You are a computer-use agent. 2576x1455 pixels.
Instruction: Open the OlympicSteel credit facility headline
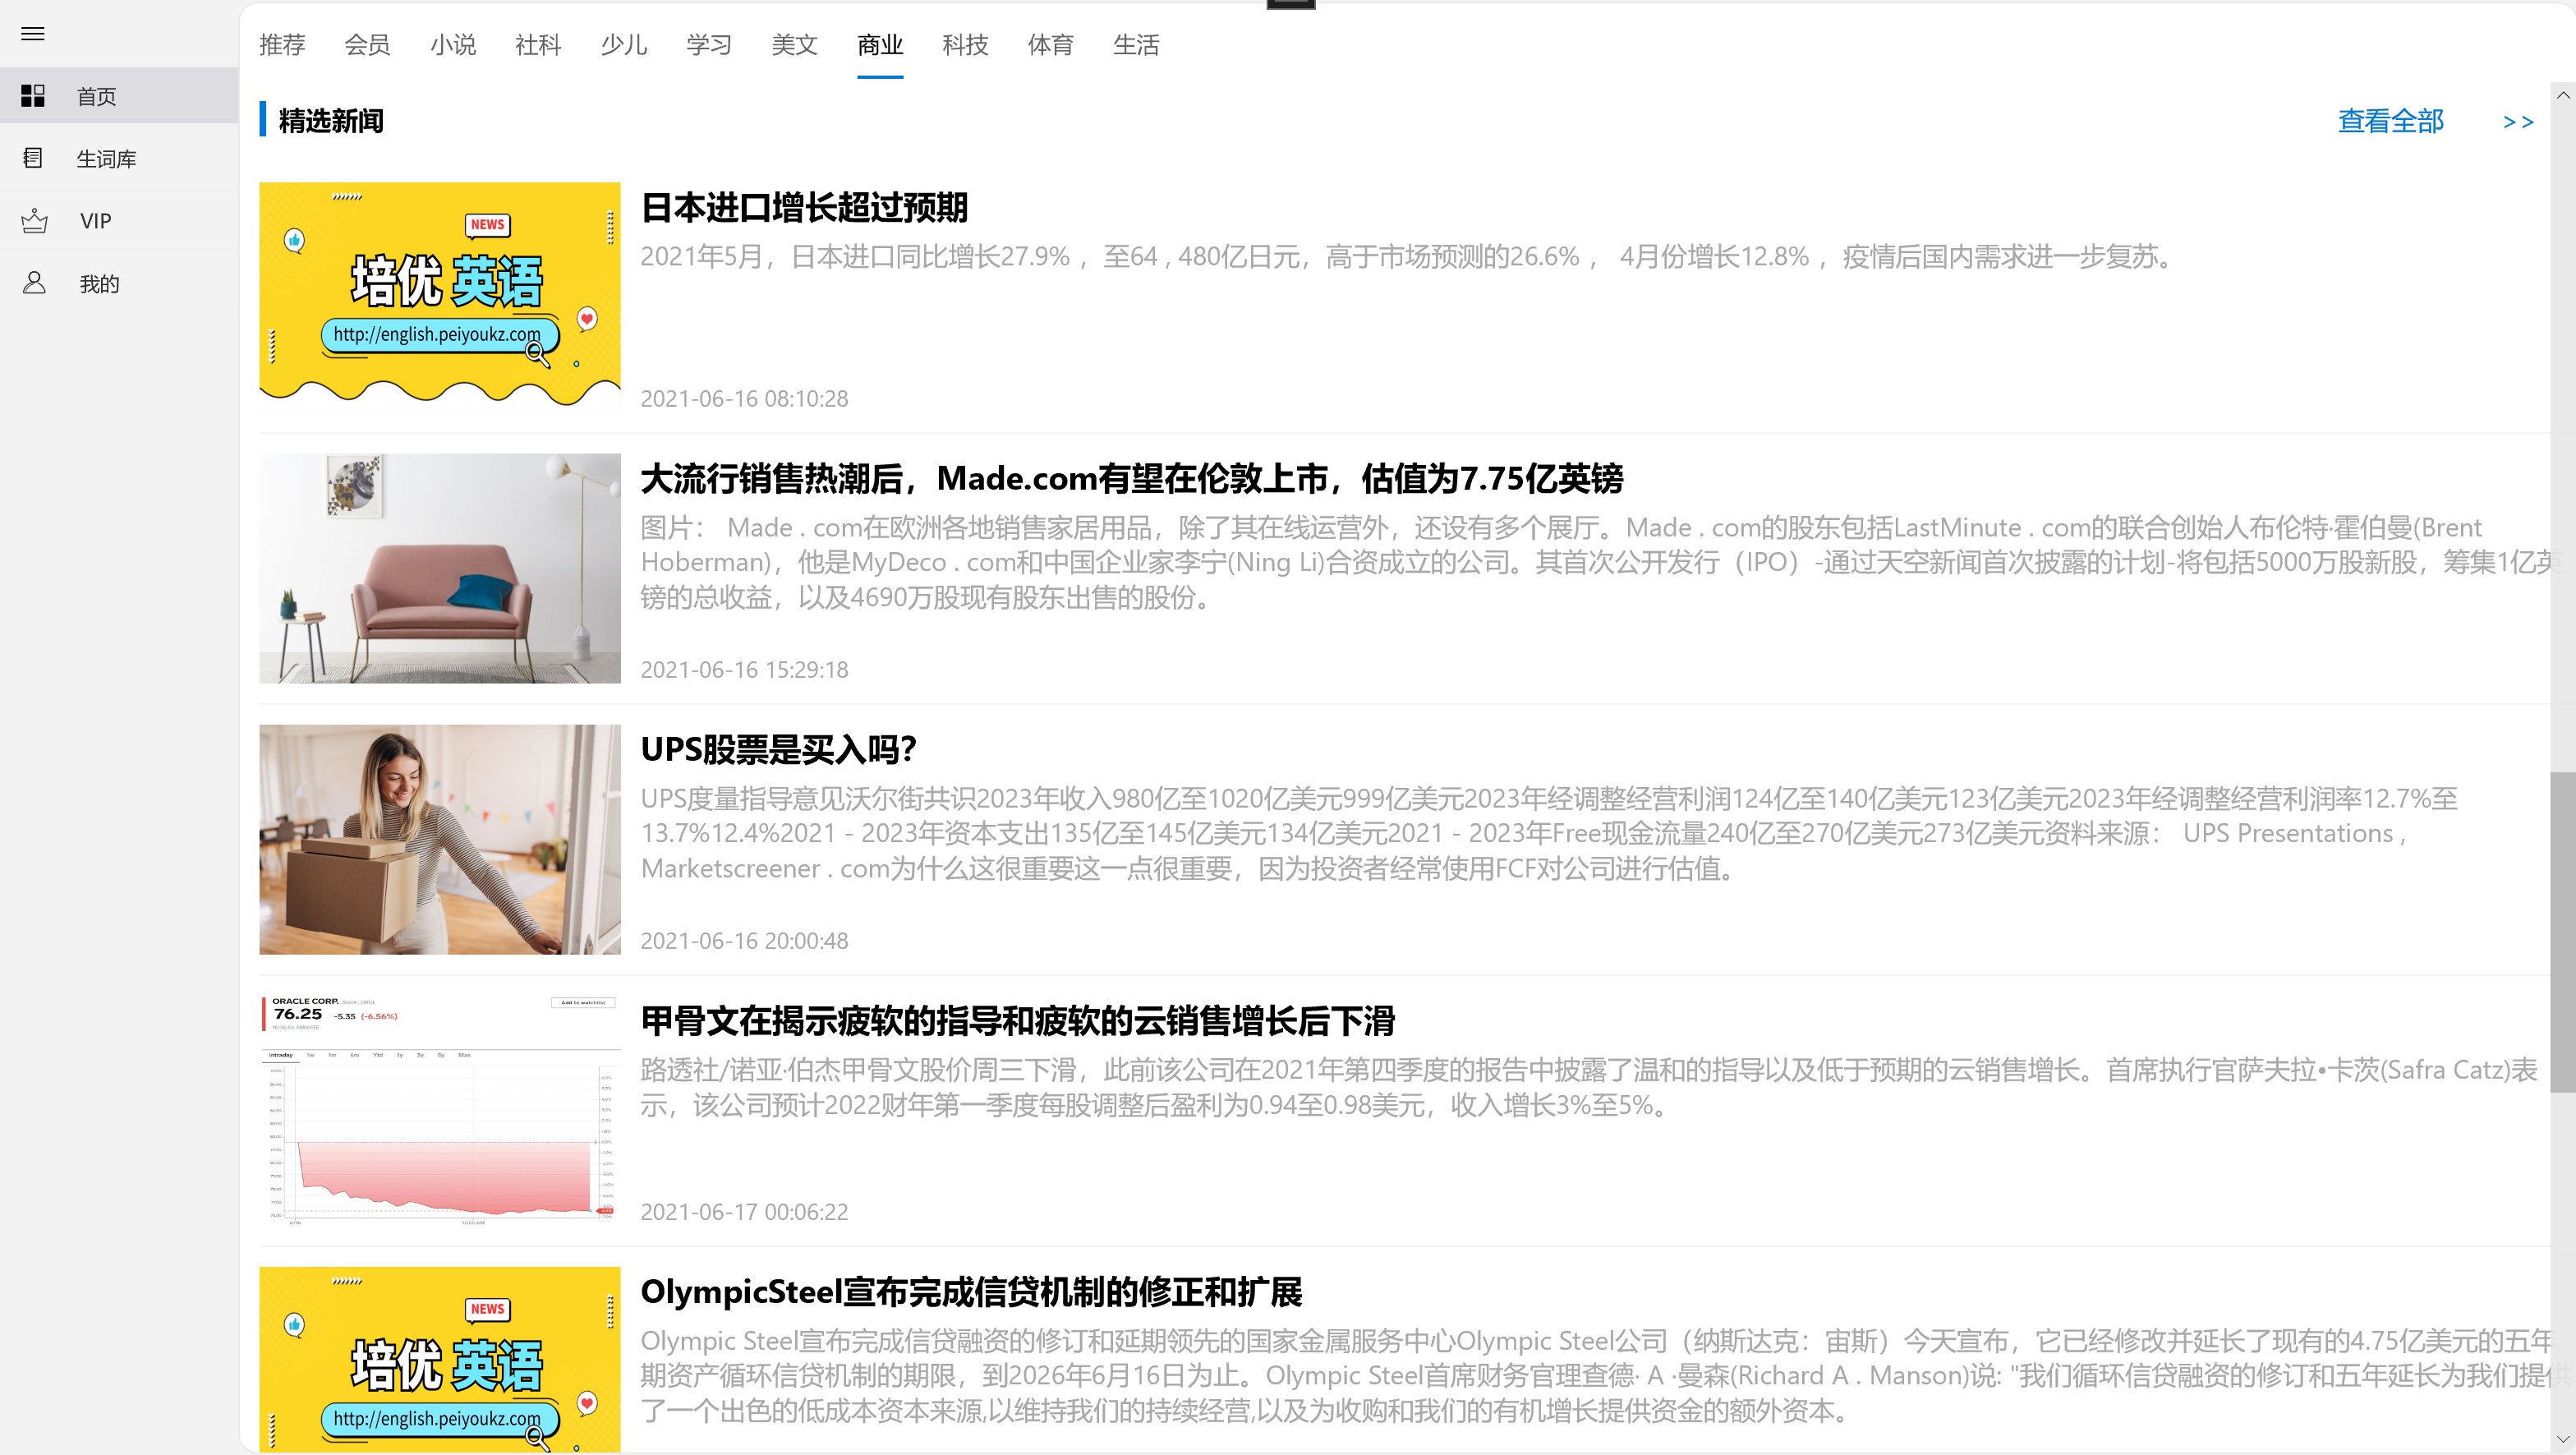tap(970, 1292)
